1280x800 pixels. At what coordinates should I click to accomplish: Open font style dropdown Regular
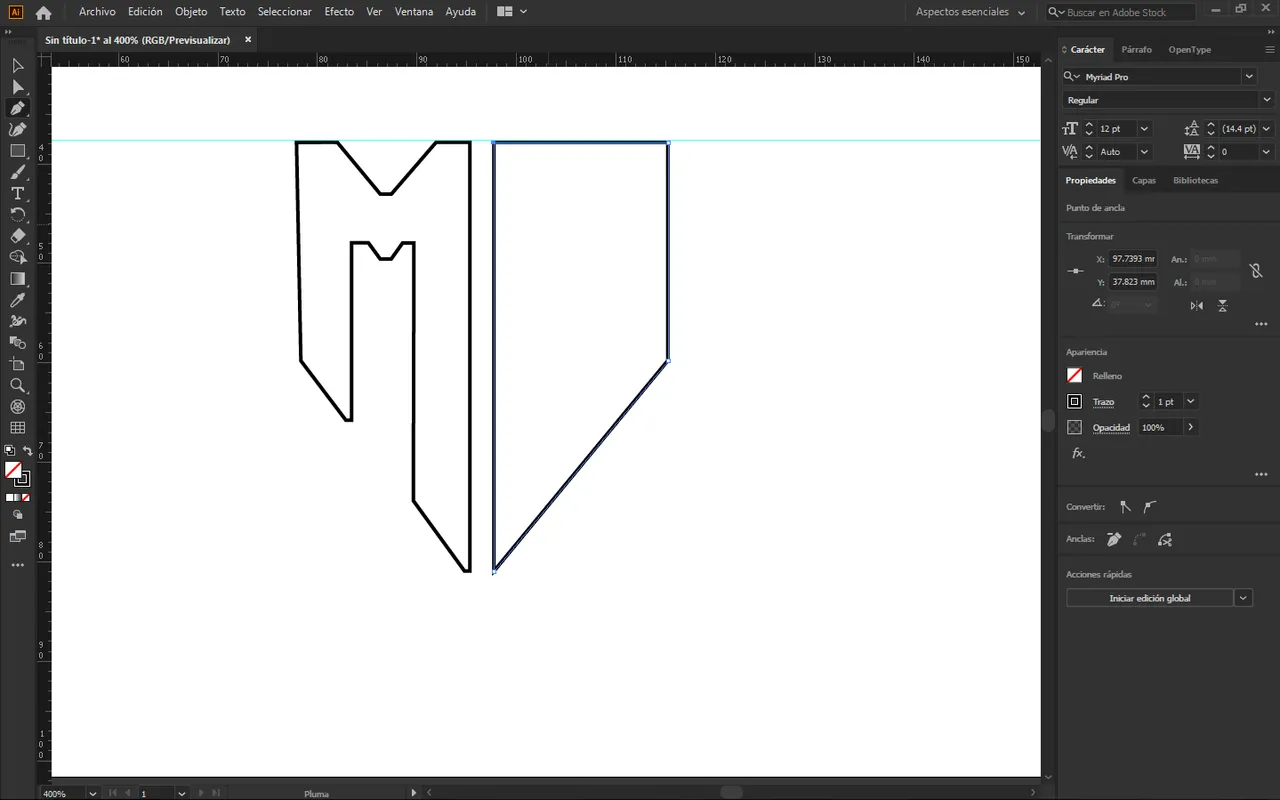pos(1266,100)
